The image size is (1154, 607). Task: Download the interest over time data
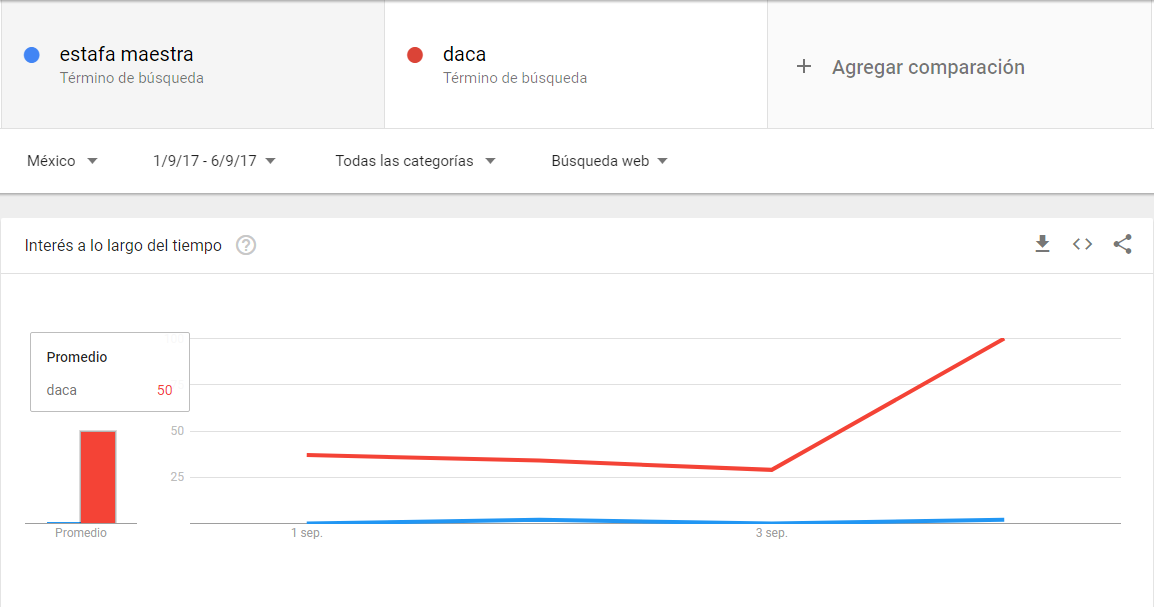(x=1042, y=244)
